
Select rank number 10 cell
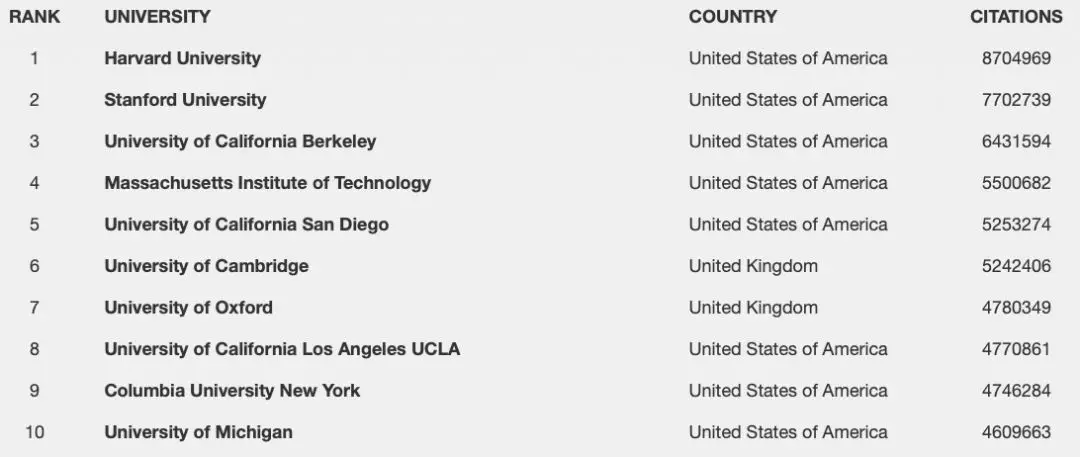pos(35,432)
